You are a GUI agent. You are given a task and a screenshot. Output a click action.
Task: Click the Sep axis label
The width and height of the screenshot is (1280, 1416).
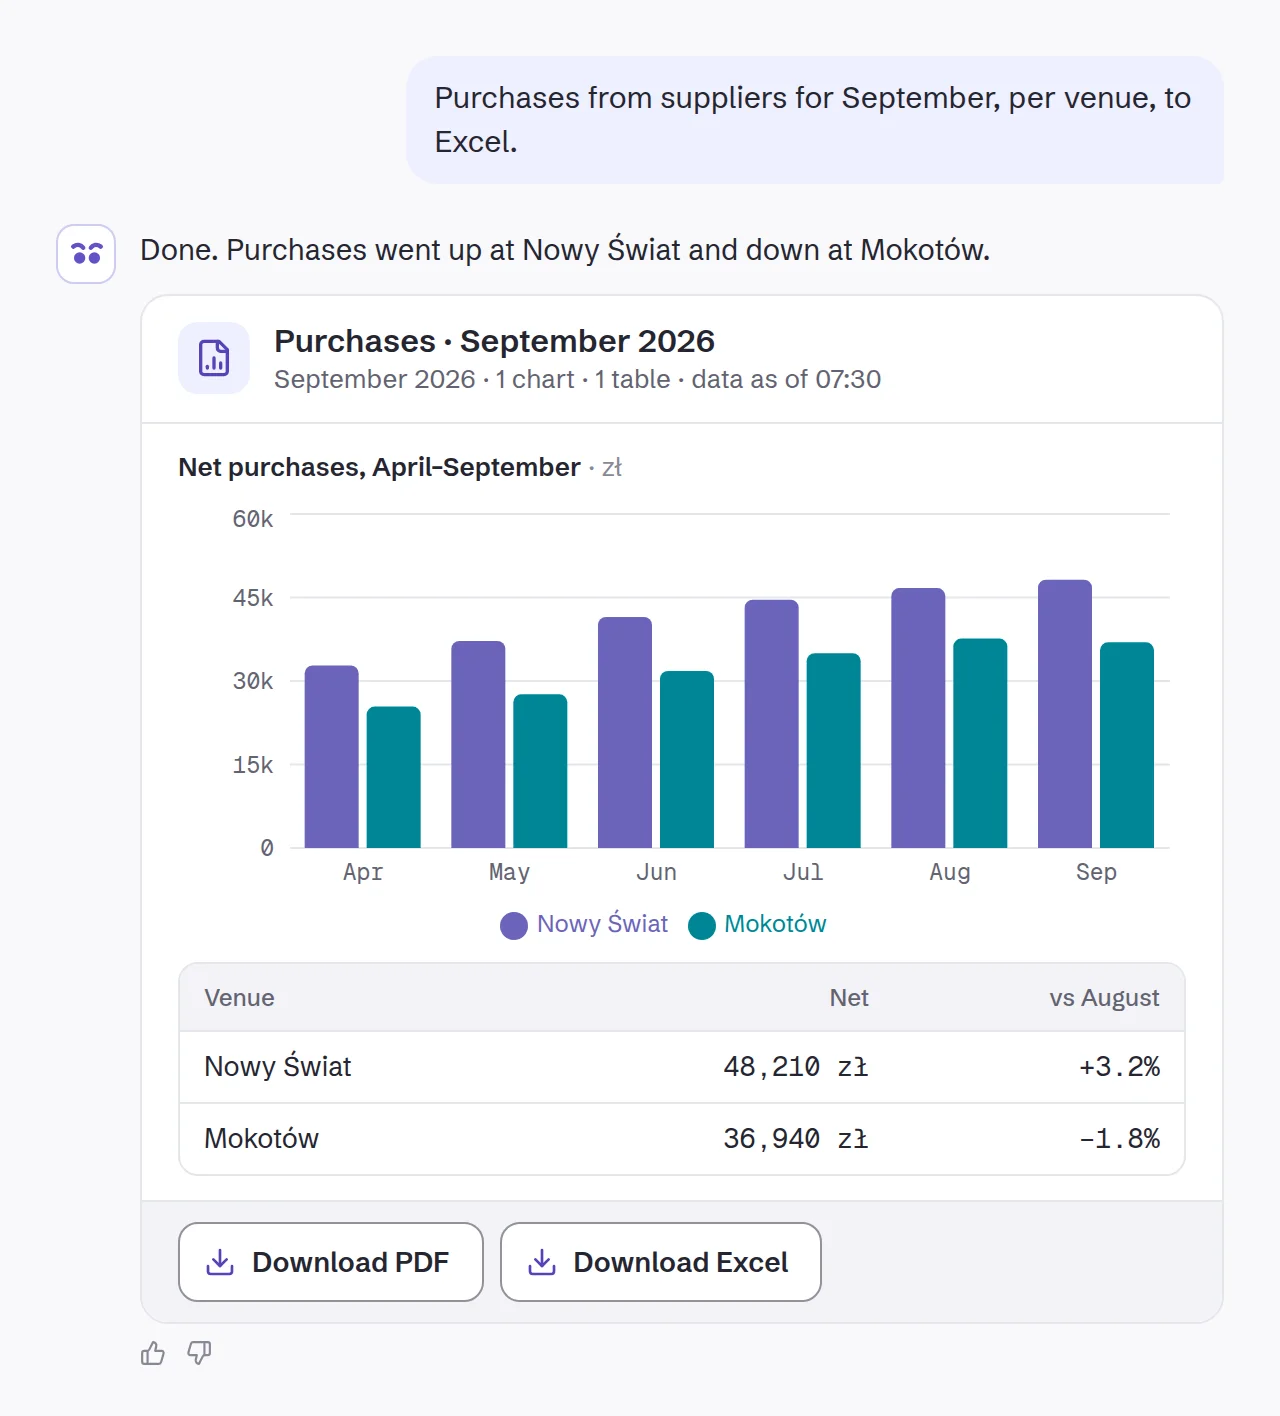tap(1096, 872)
